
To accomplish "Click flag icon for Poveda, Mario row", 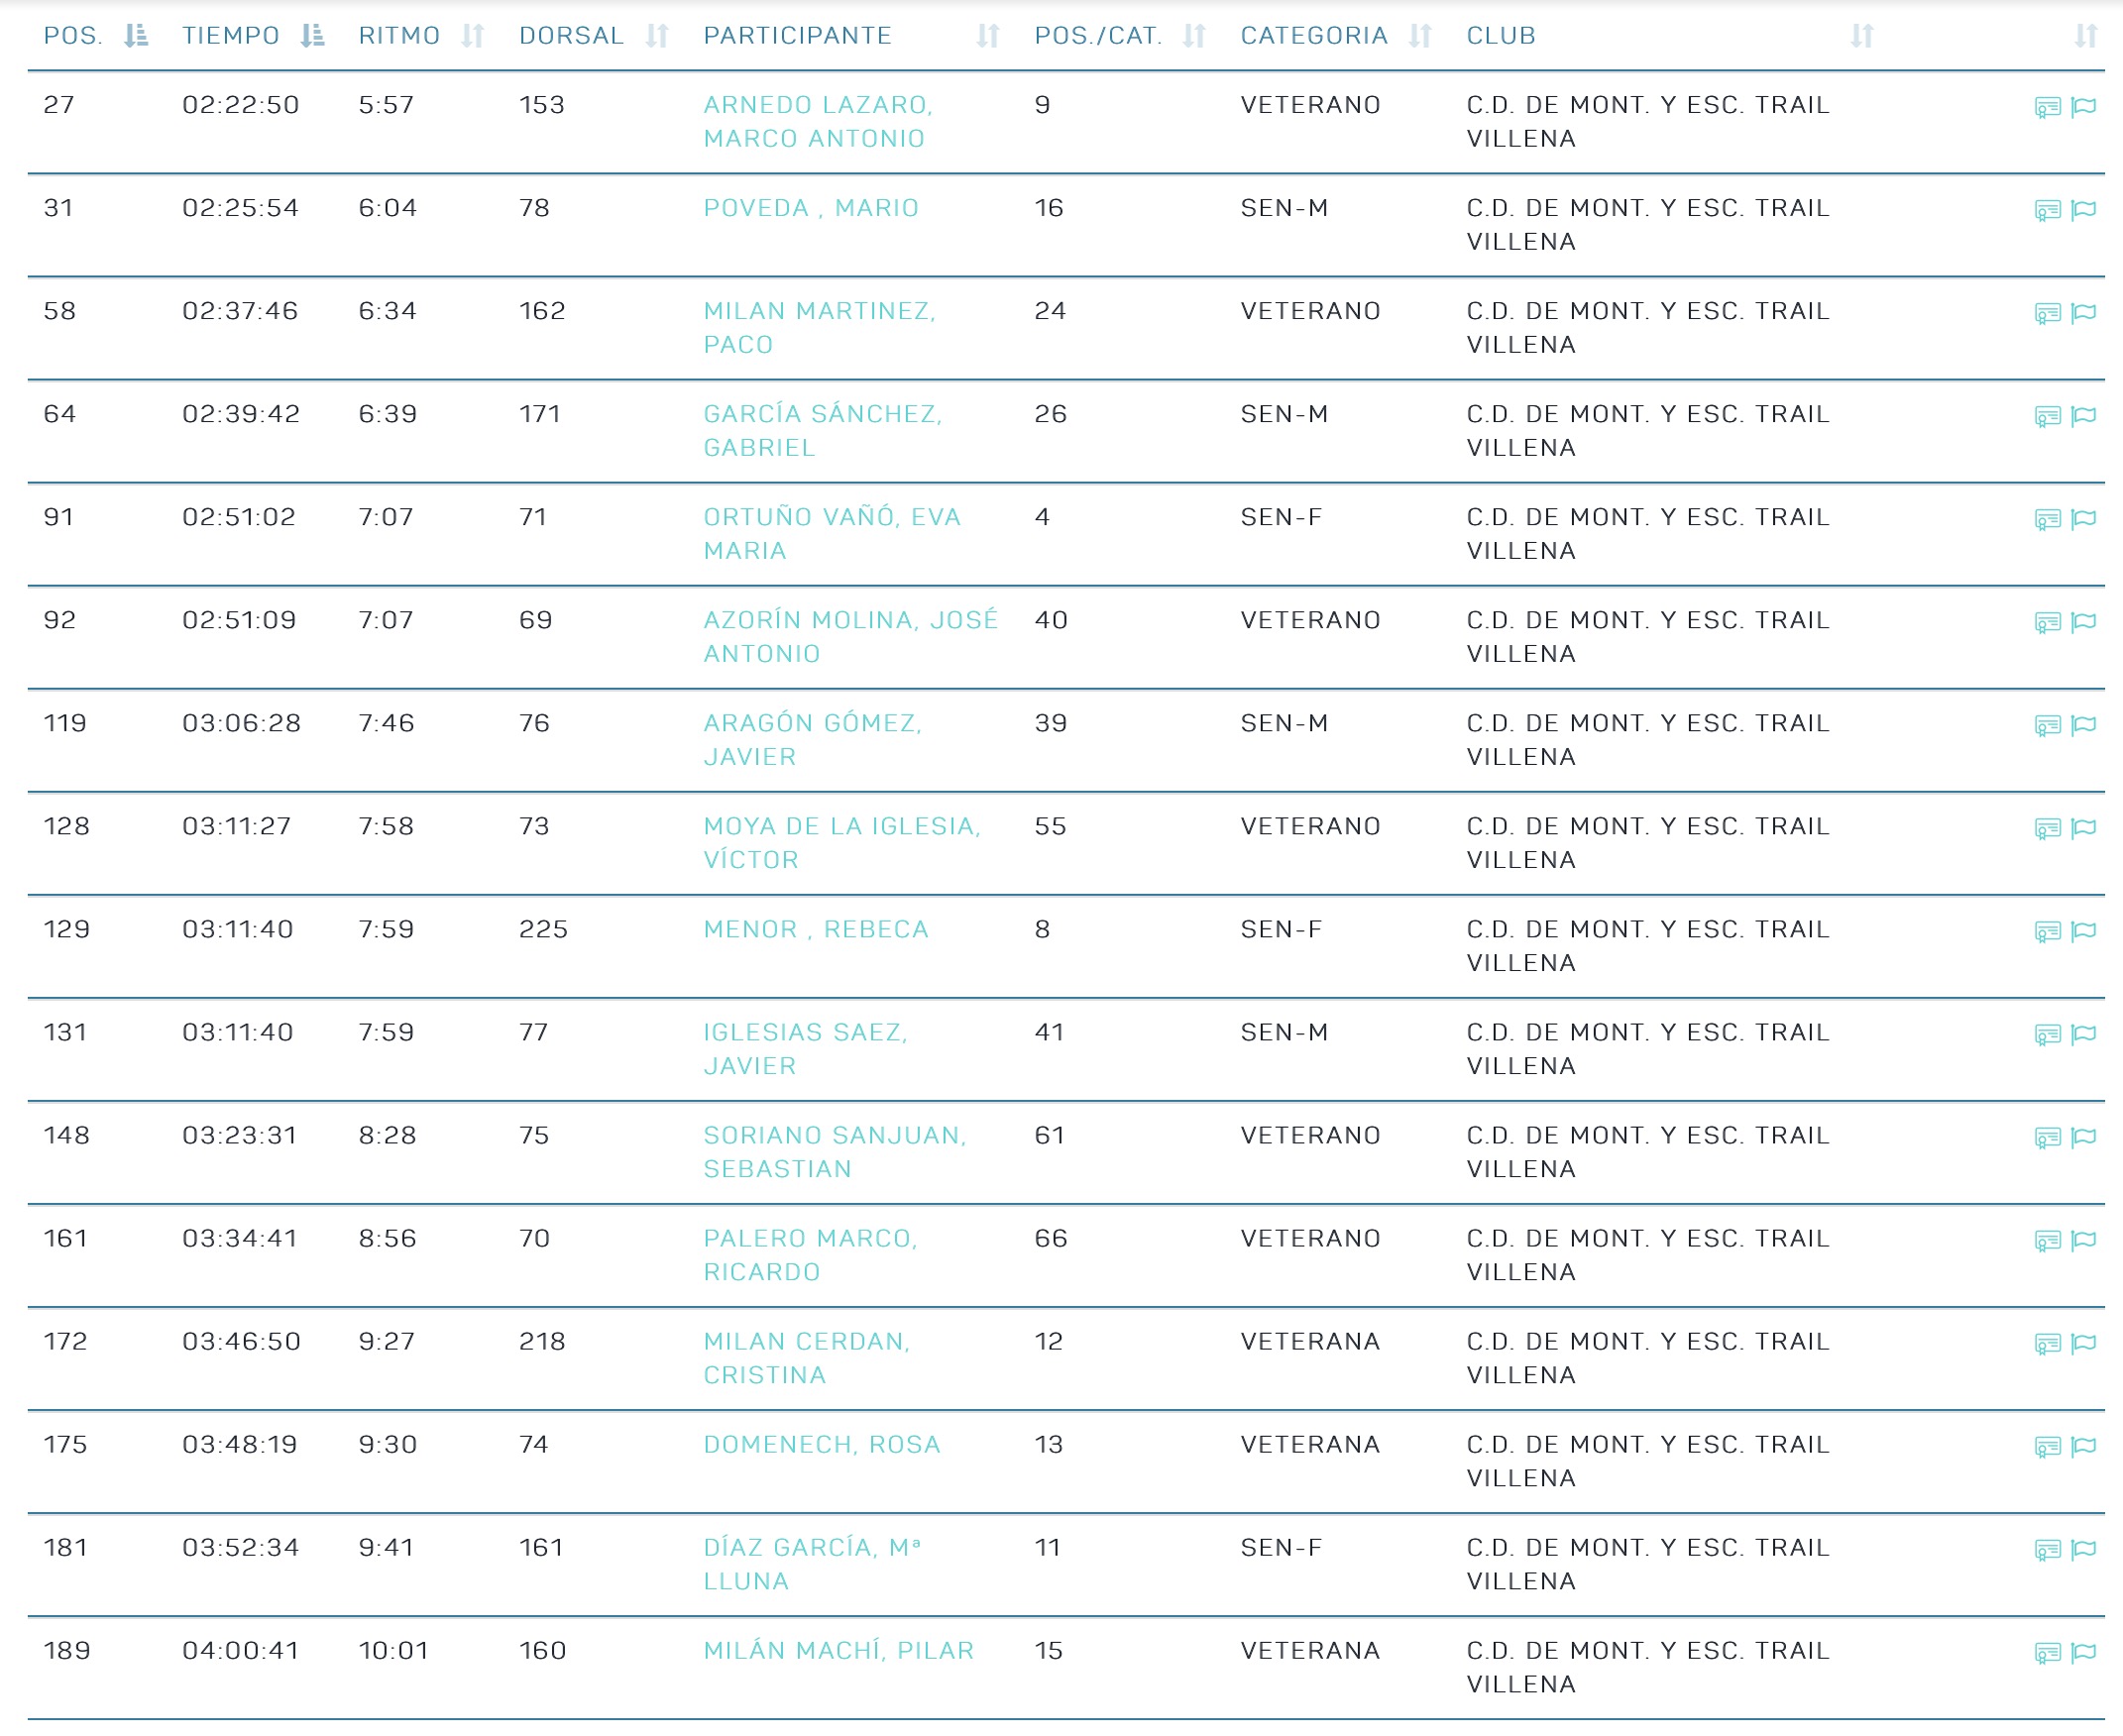I will point(2083,210).
